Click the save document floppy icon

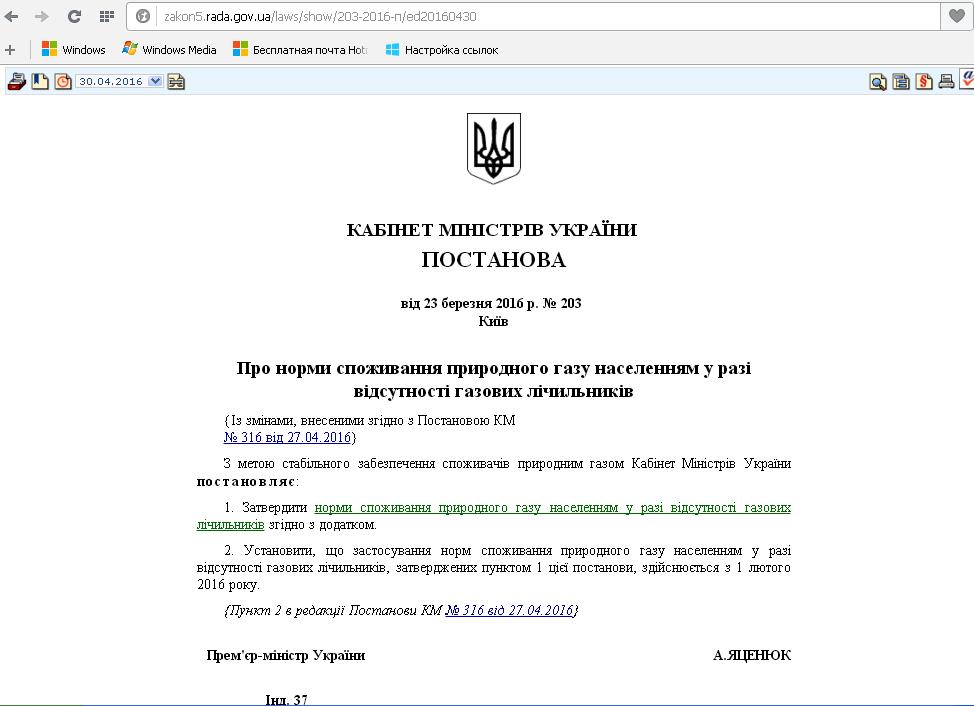coord(901,82)
